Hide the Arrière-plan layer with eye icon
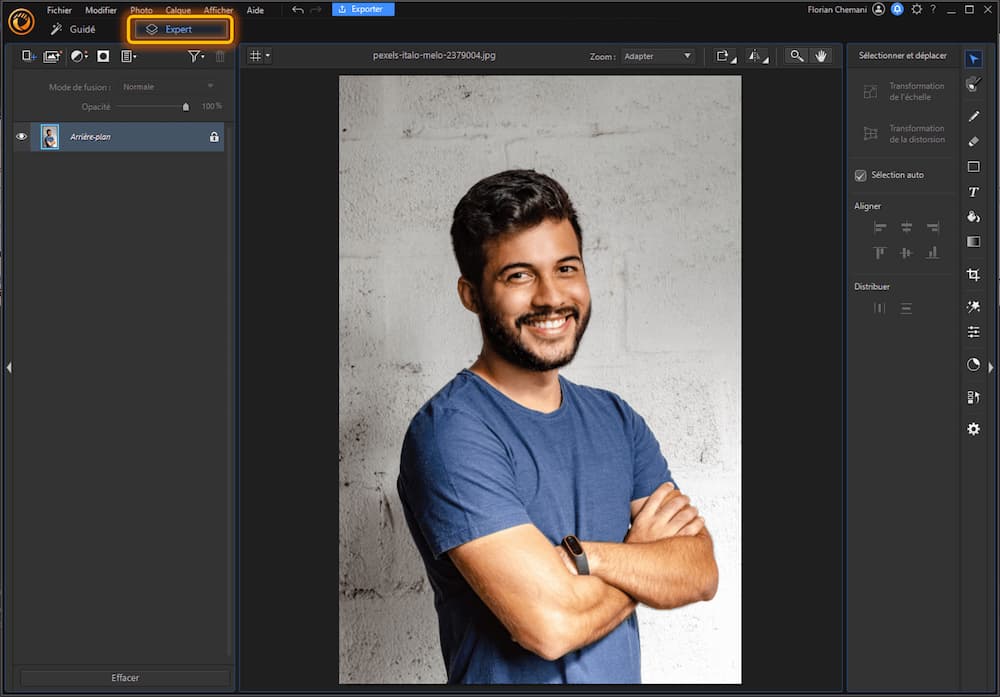Screen dimensions: 1000x697 [21, 136]
